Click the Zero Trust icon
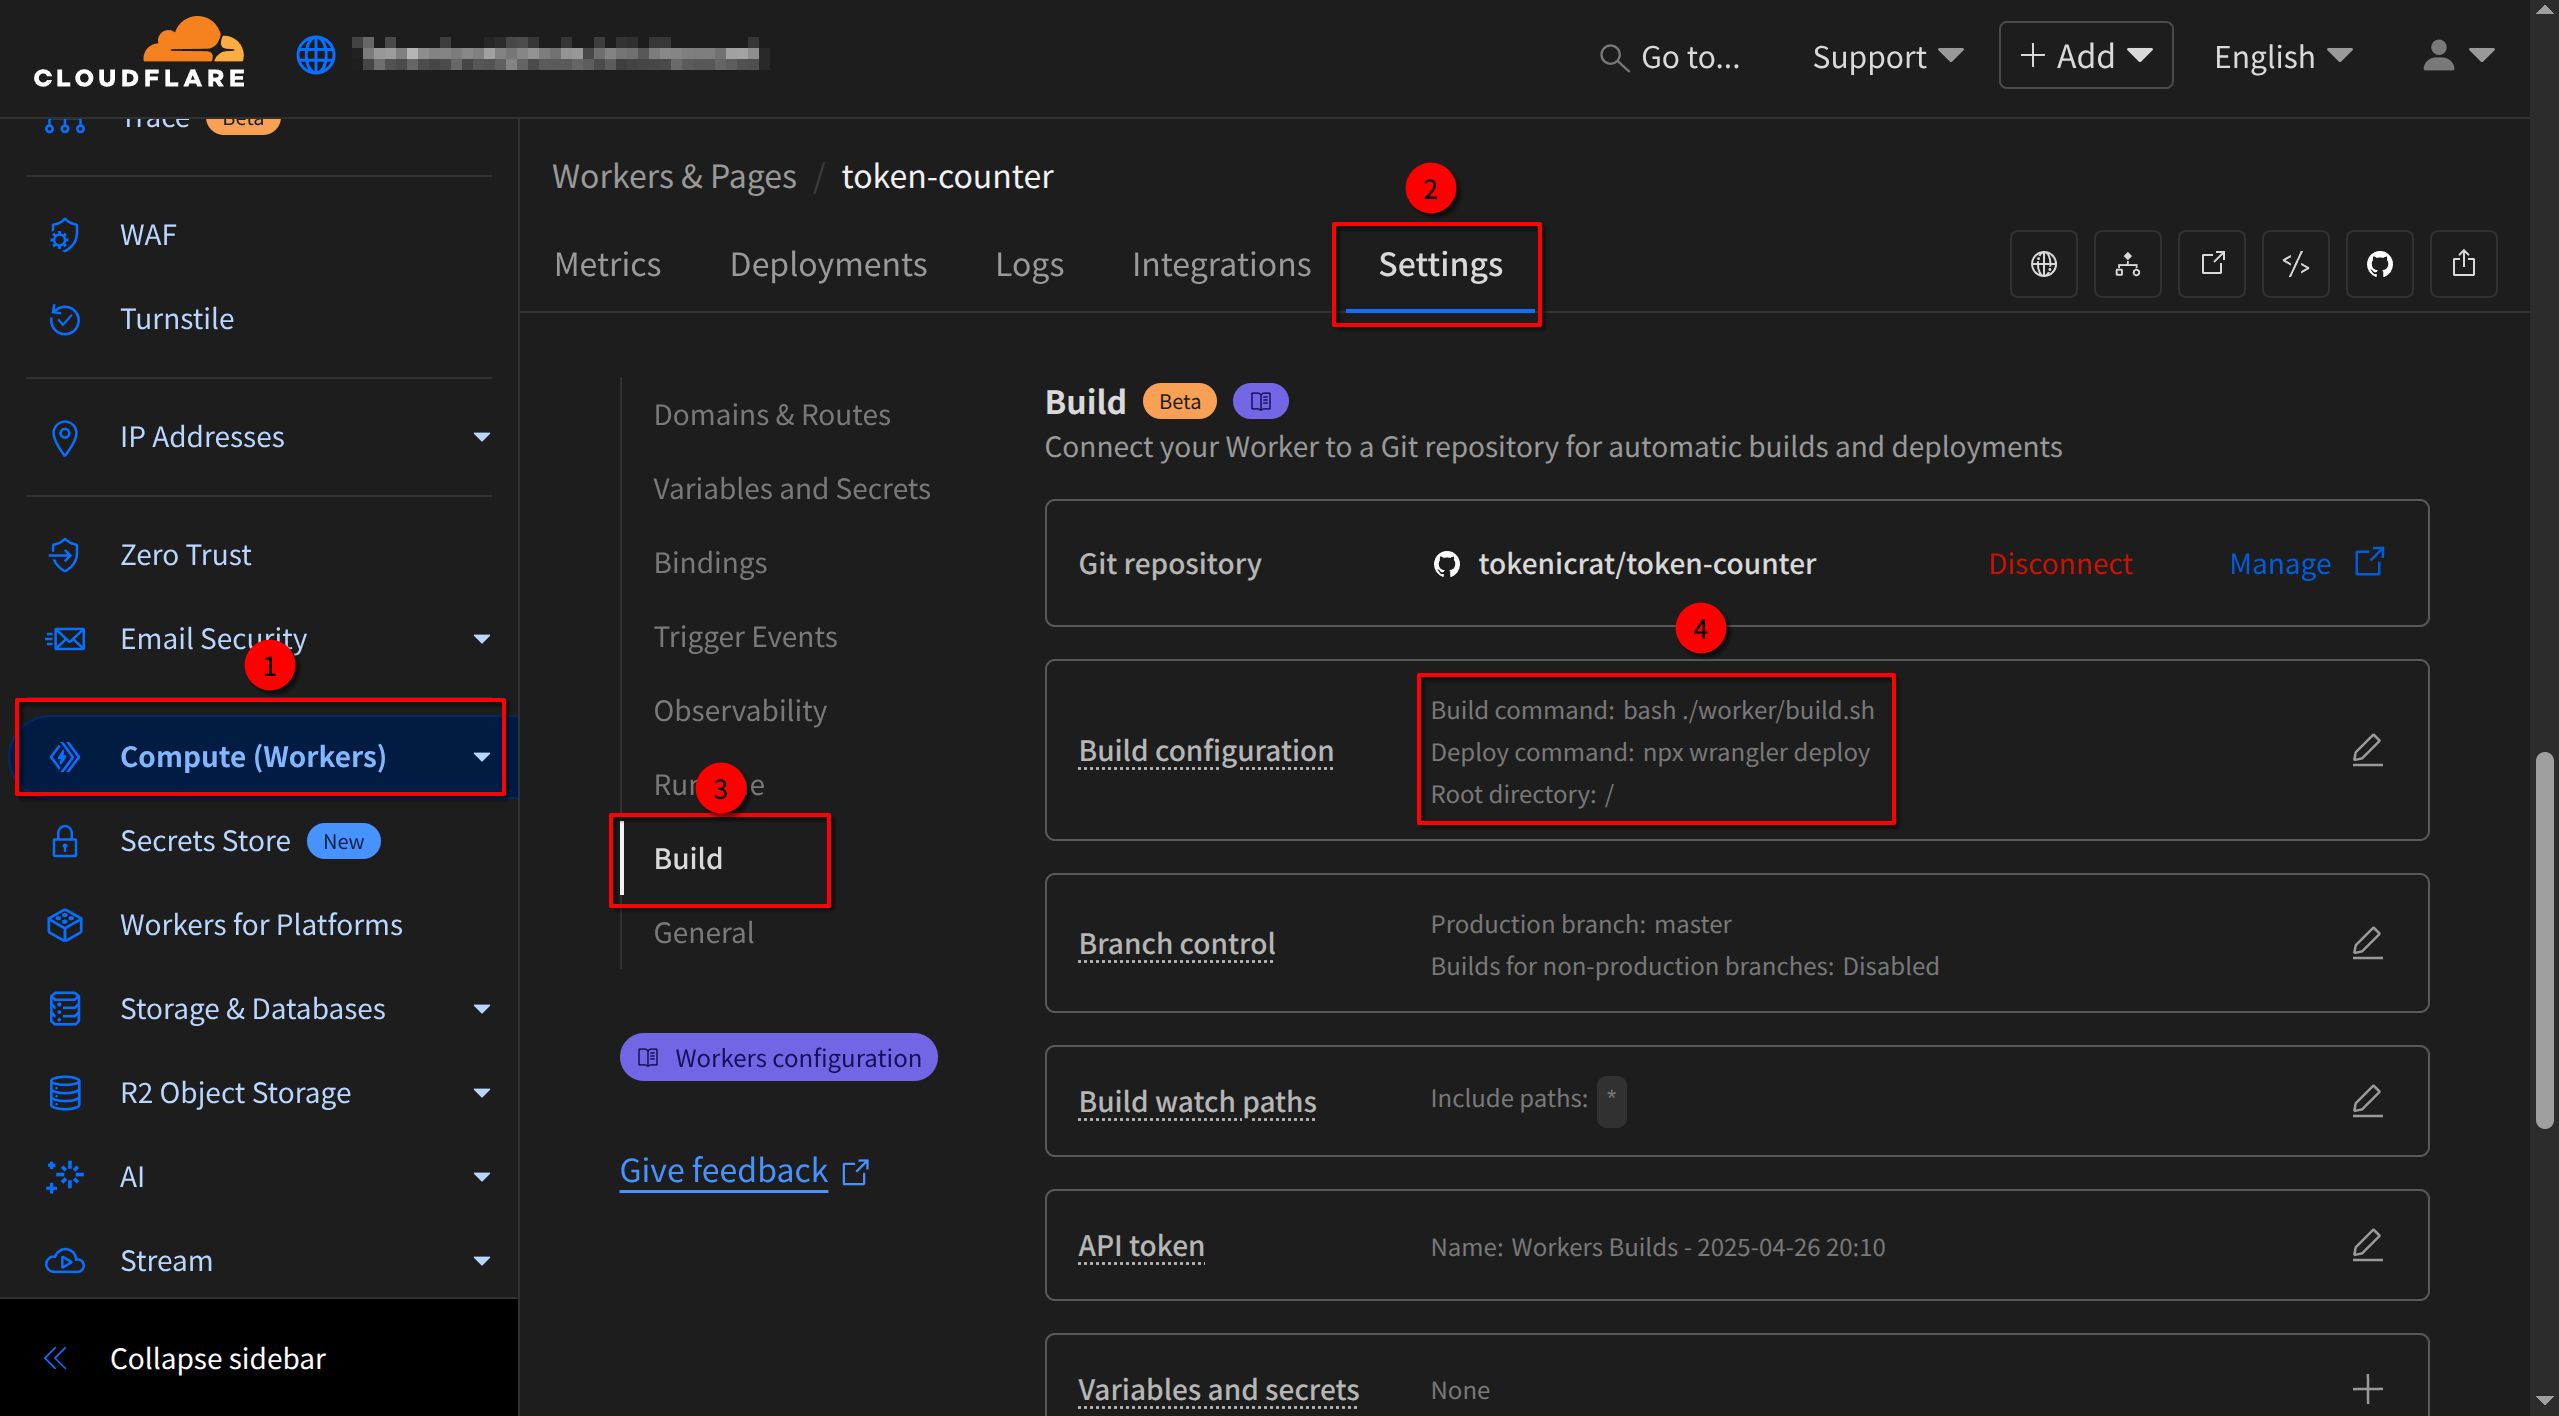Screen dimensions: 2559x1416 coord(65,555)
